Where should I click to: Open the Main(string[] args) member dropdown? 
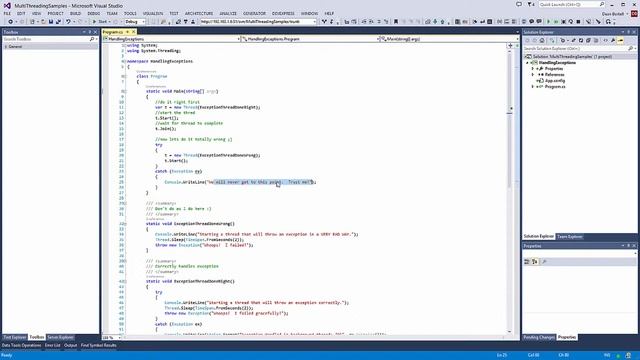click(x=448, y=39)
